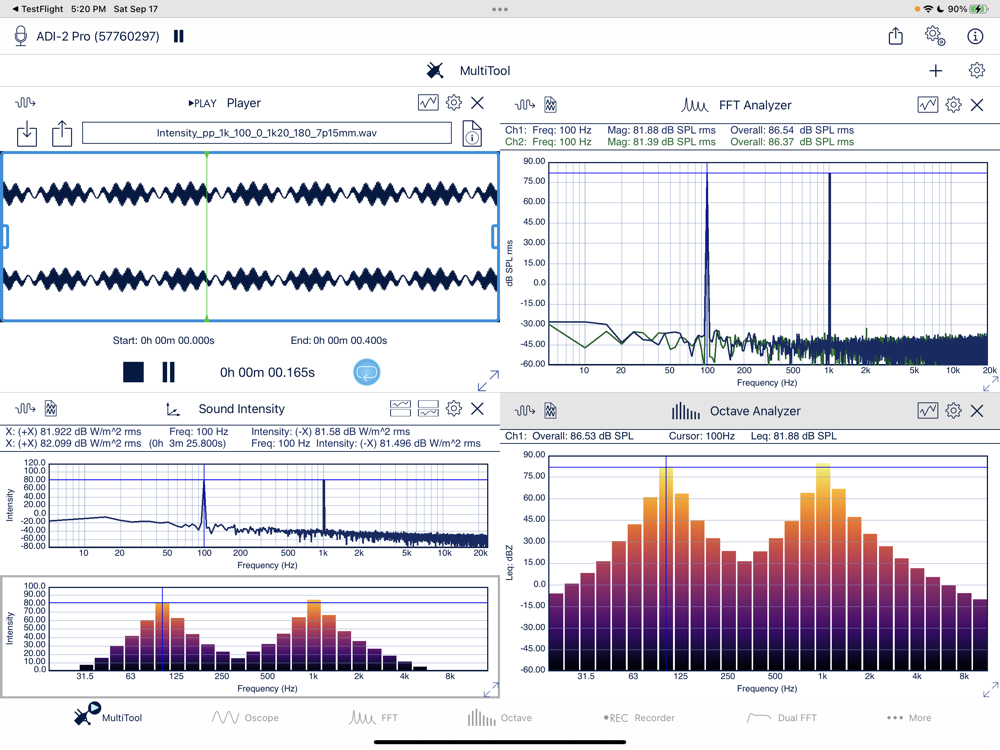Open the audio device settings icon in the top bar
Image resolution: width=1000 pixels, height=750 pixels.
(935, 36)
